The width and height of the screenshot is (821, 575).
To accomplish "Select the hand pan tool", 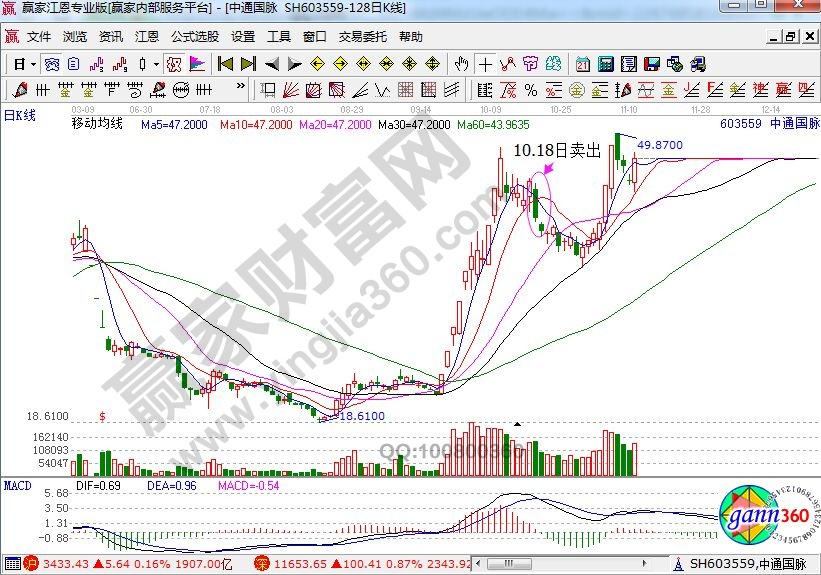I will [461, 64].
